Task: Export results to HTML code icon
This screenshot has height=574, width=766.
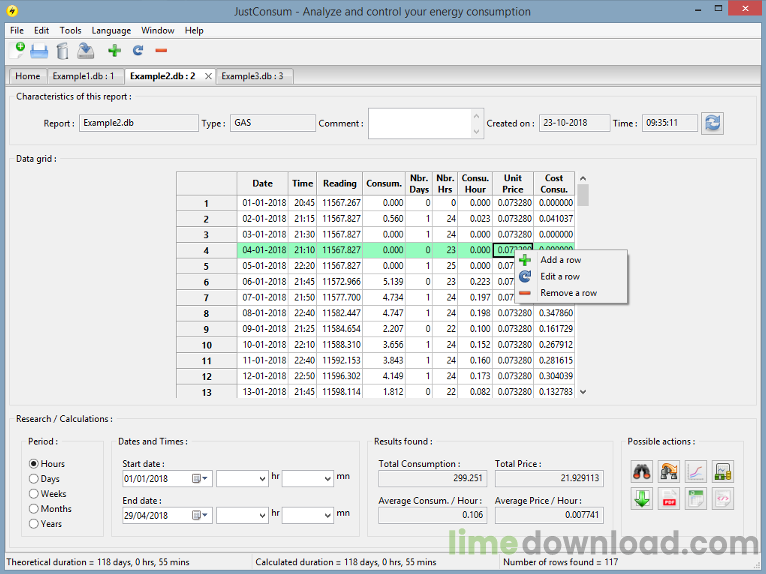Action: pos(723,499)
